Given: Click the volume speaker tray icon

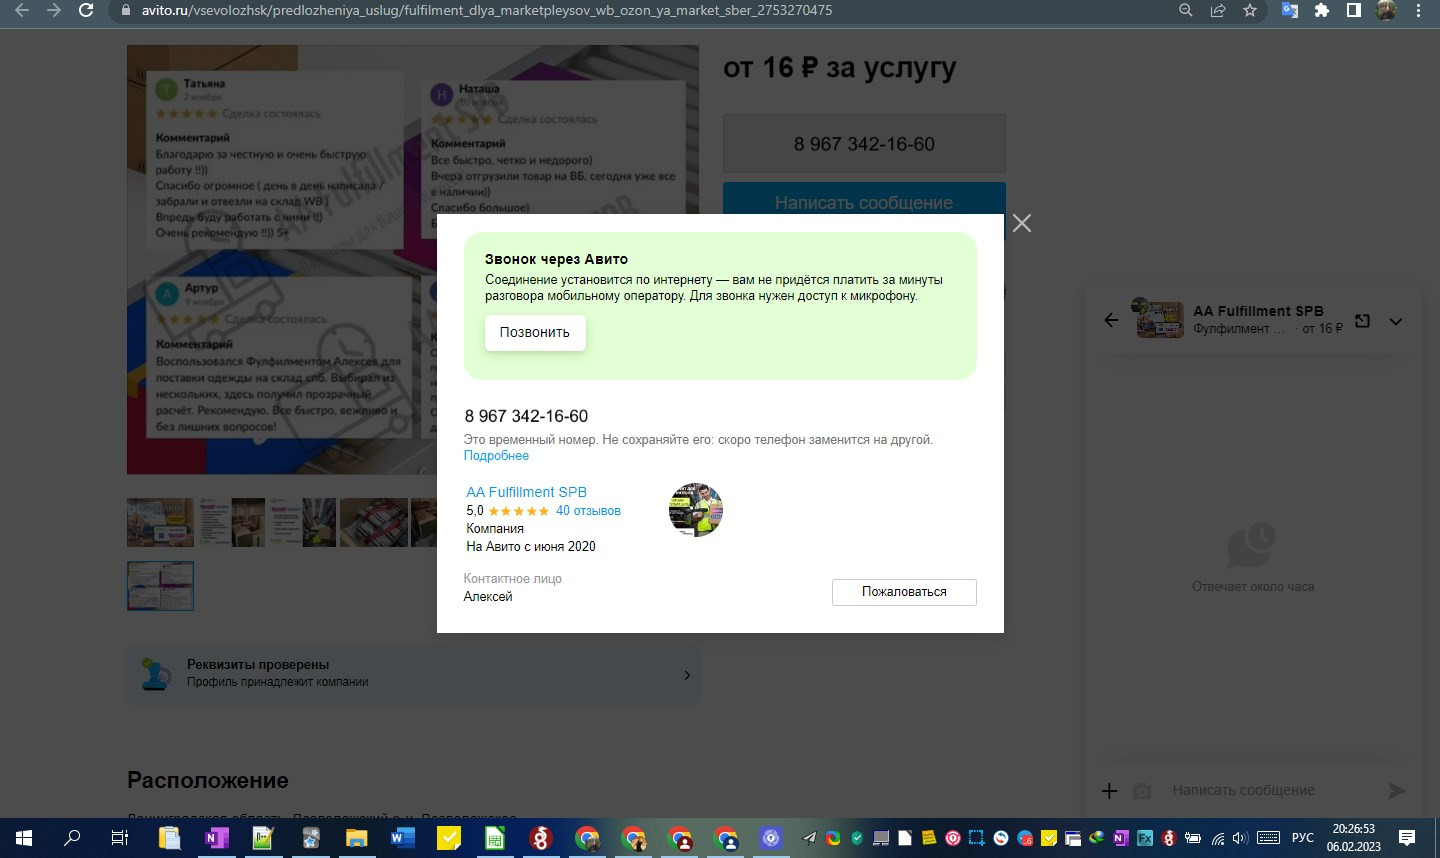Looking at the screenshot, I should (x=1241, y=838).
